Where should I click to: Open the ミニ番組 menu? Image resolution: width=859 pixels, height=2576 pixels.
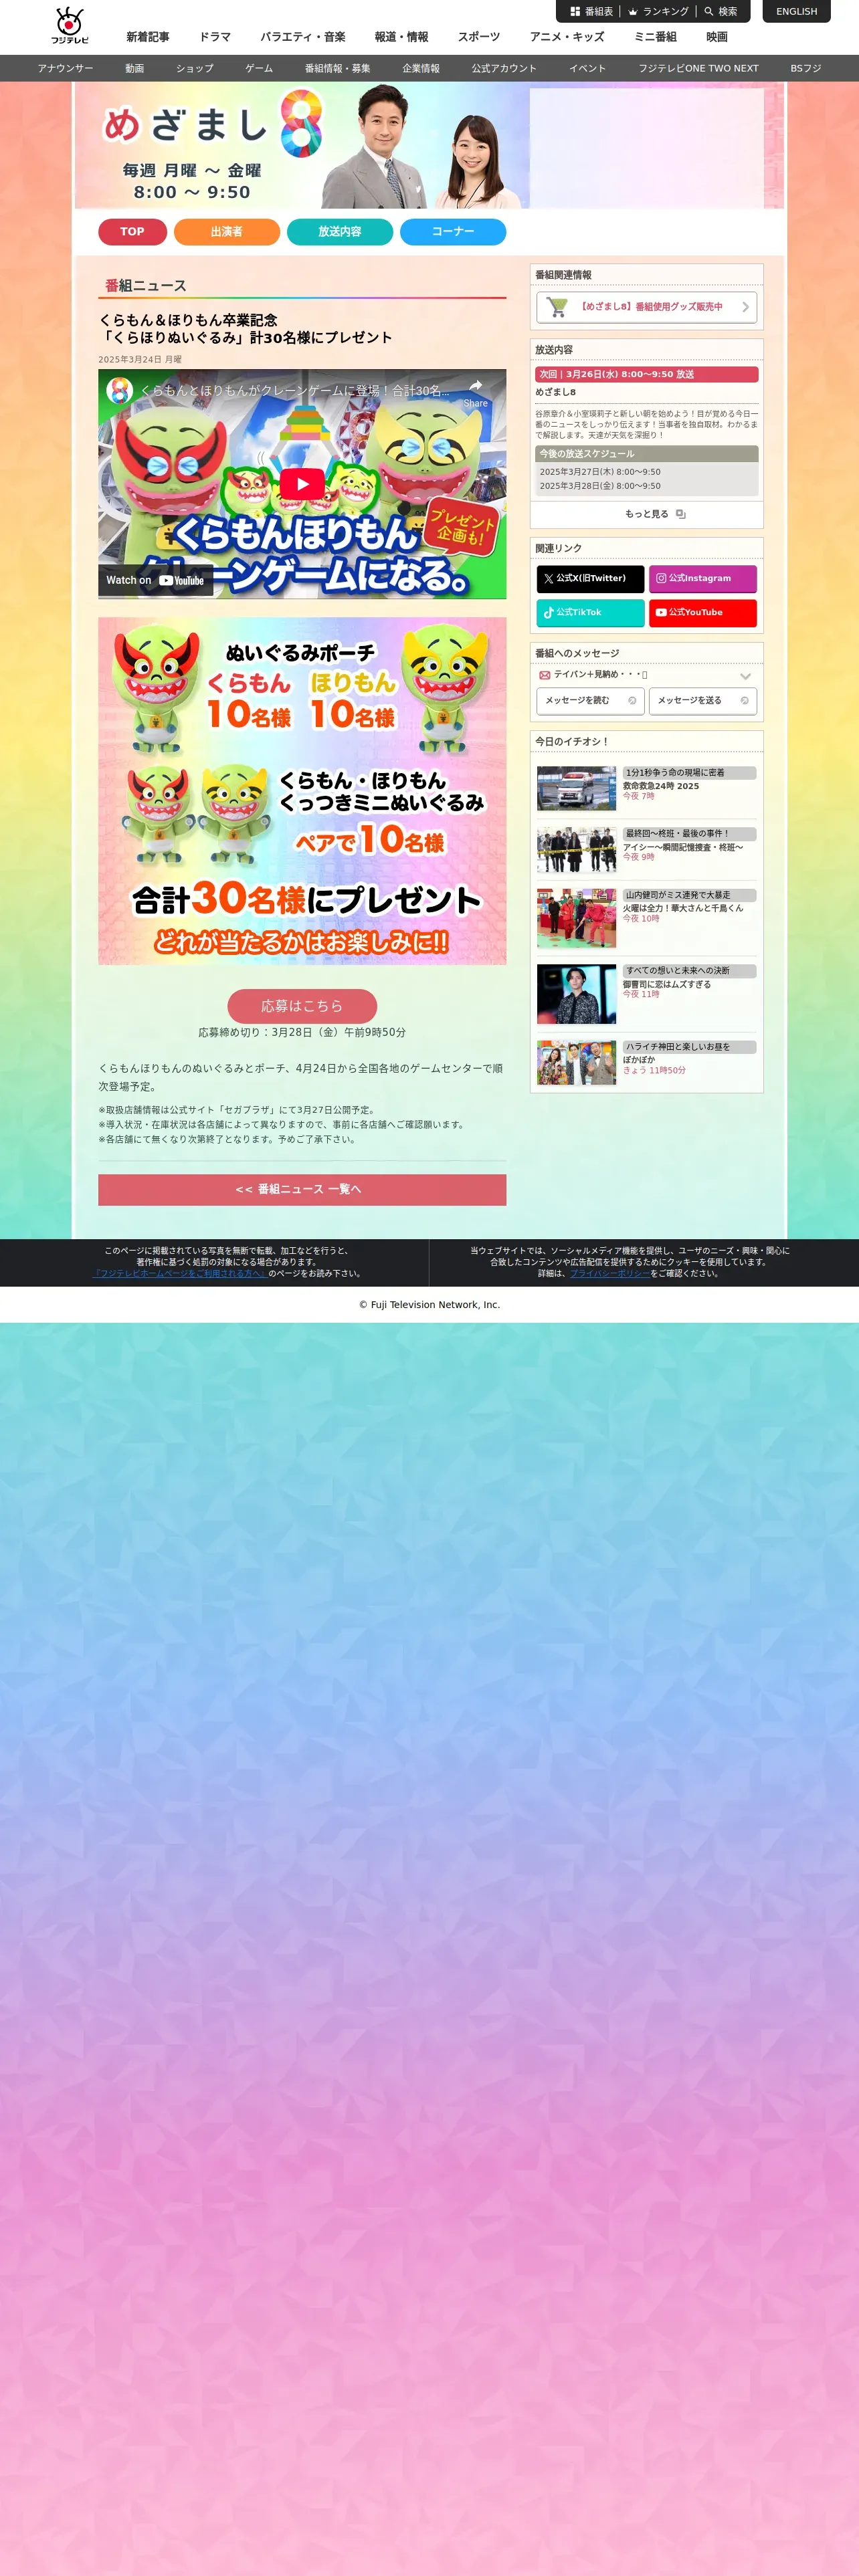pyautogui.click(x=655, y=37)
